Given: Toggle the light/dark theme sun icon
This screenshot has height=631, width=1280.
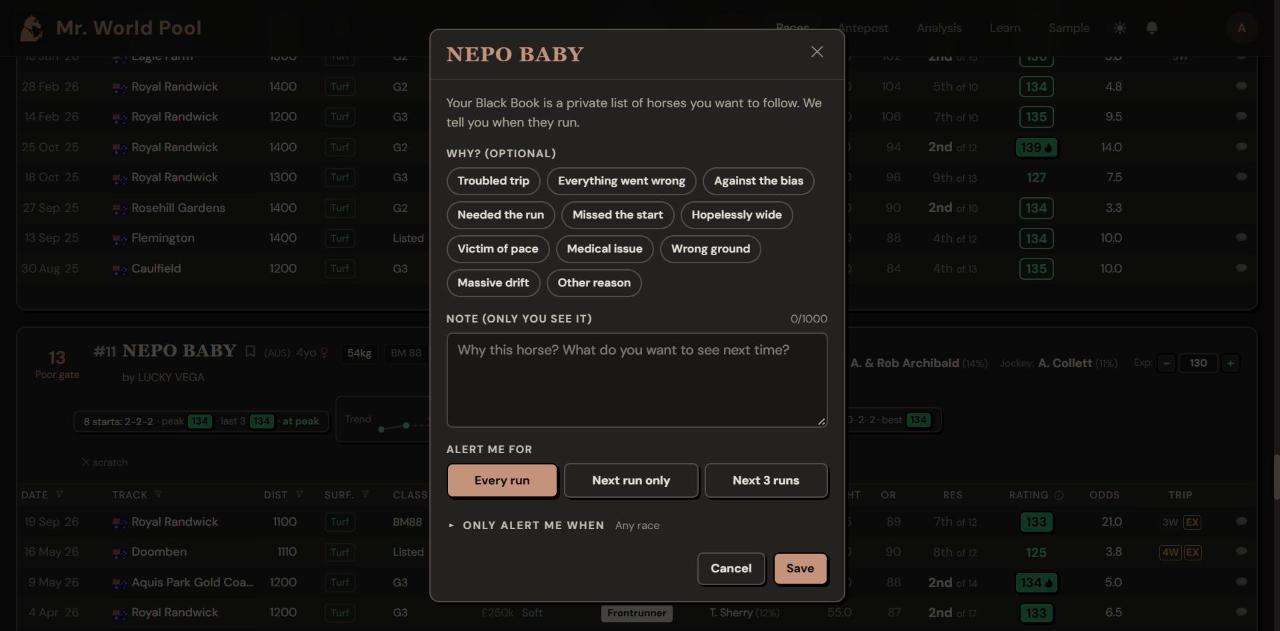Looking at the screenshot, I should tap(1120, 28).
